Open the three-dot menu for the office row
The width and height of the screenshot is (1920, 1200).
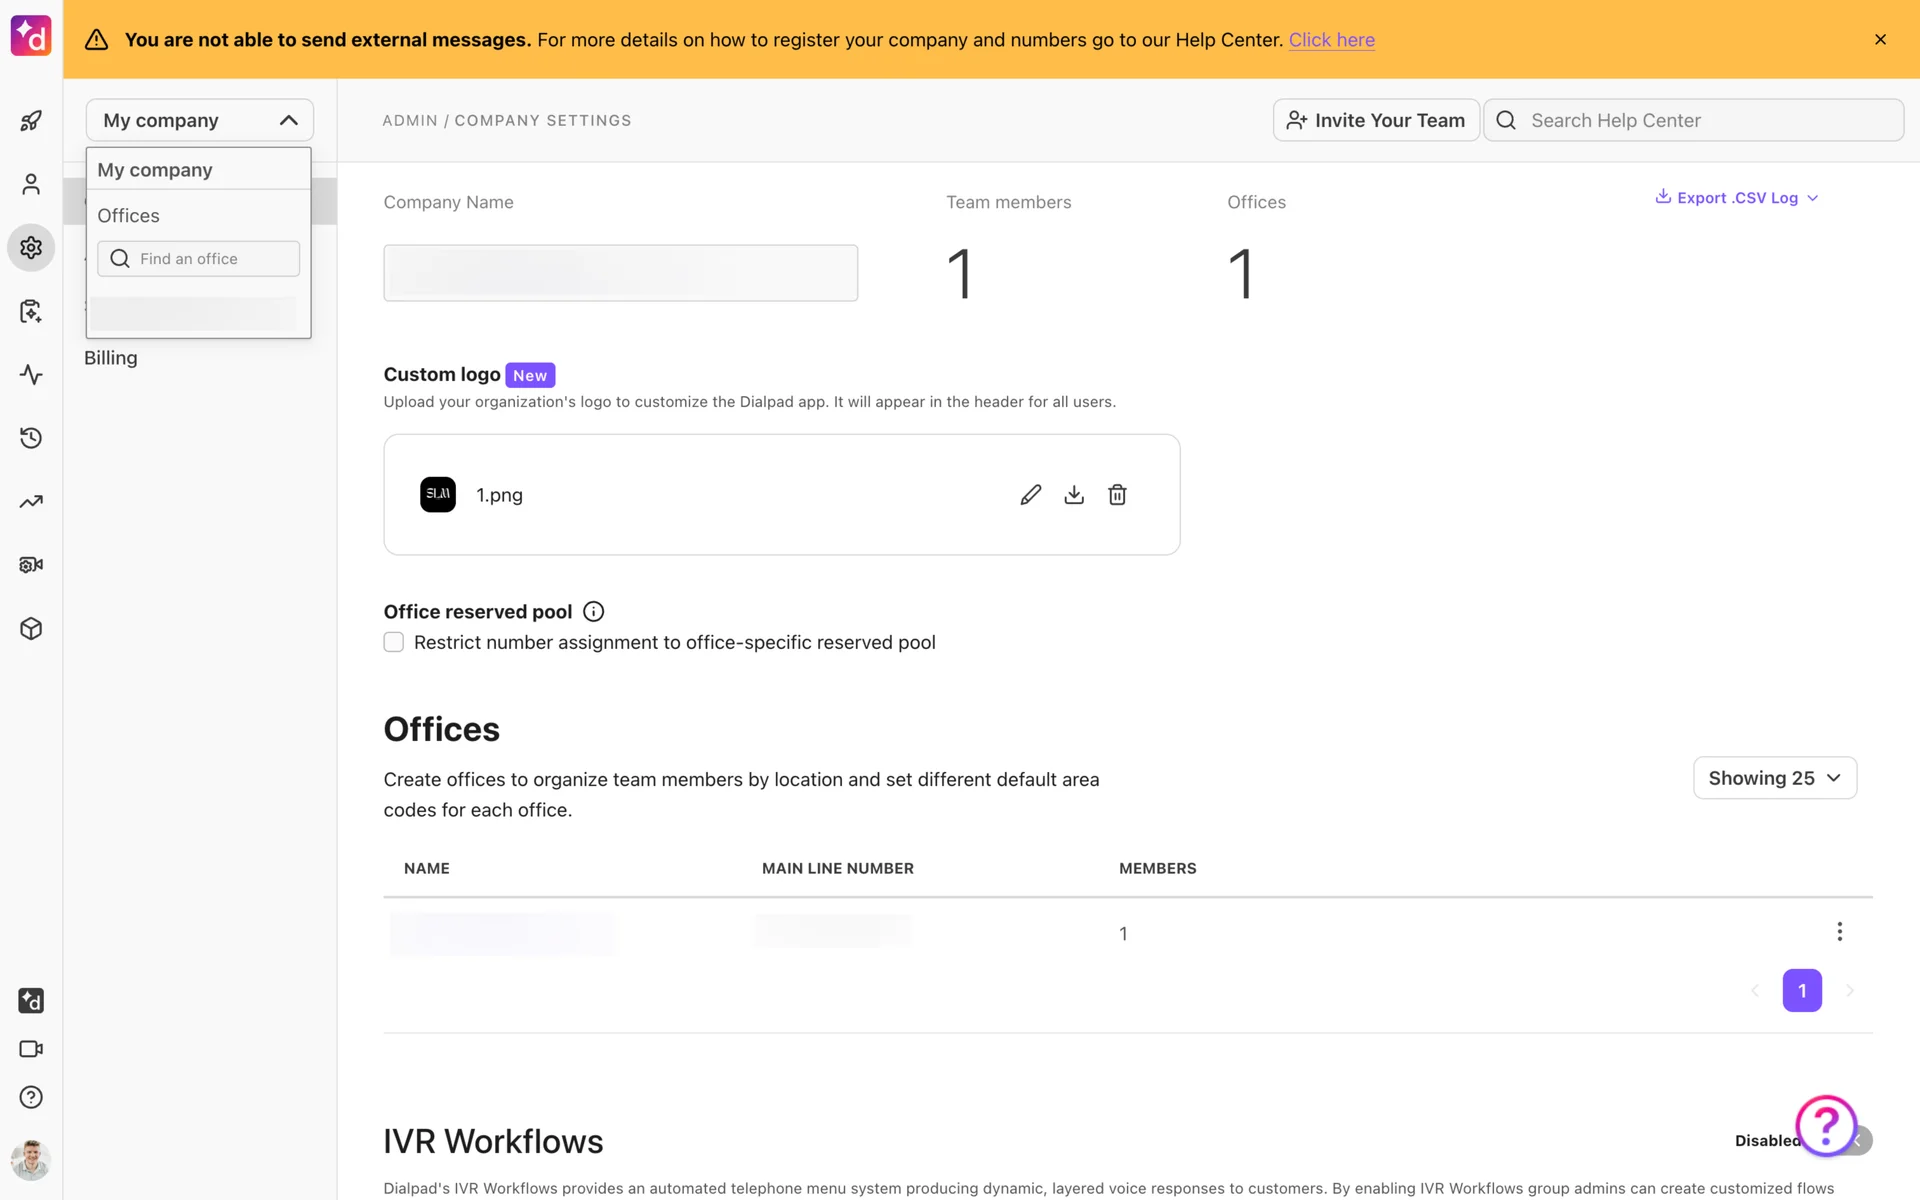pos(1839,932)
